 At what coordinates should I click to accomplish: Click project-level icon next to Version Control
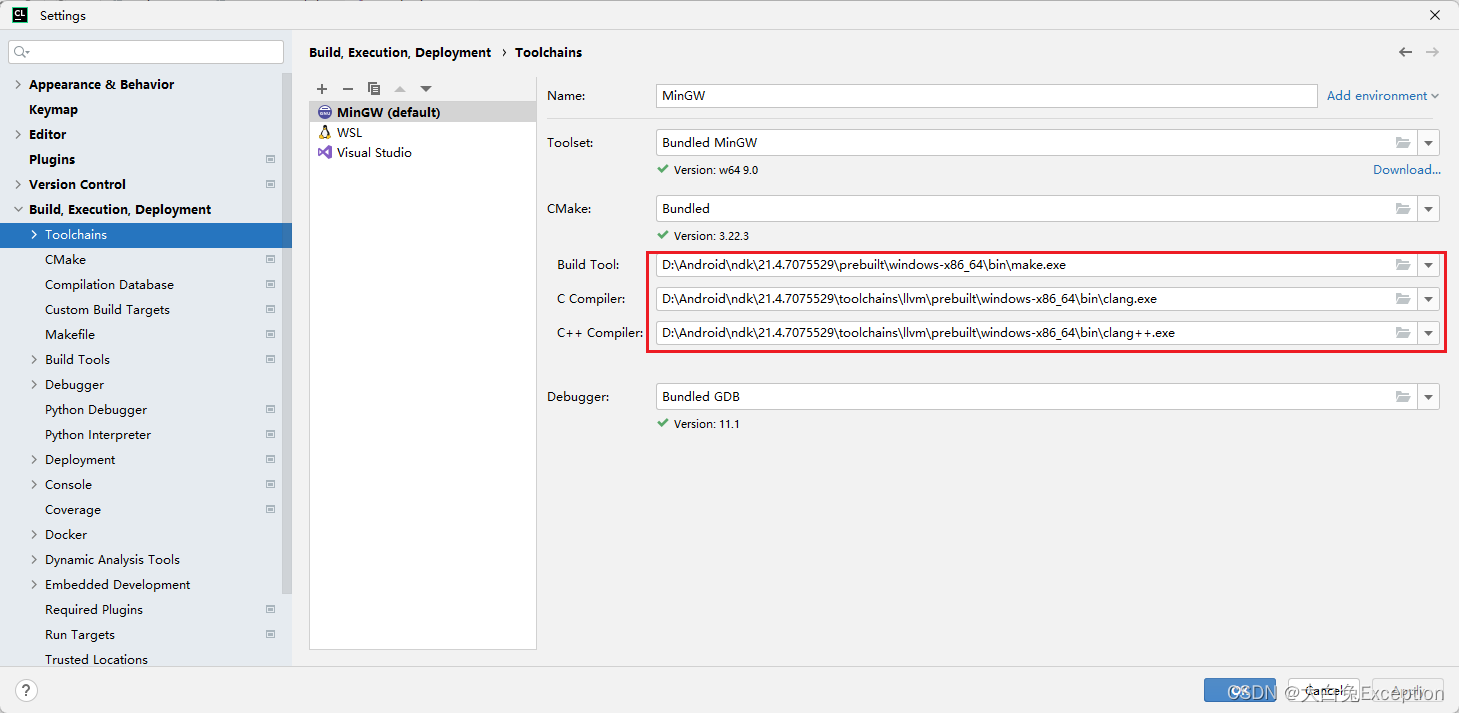point(270,184)
